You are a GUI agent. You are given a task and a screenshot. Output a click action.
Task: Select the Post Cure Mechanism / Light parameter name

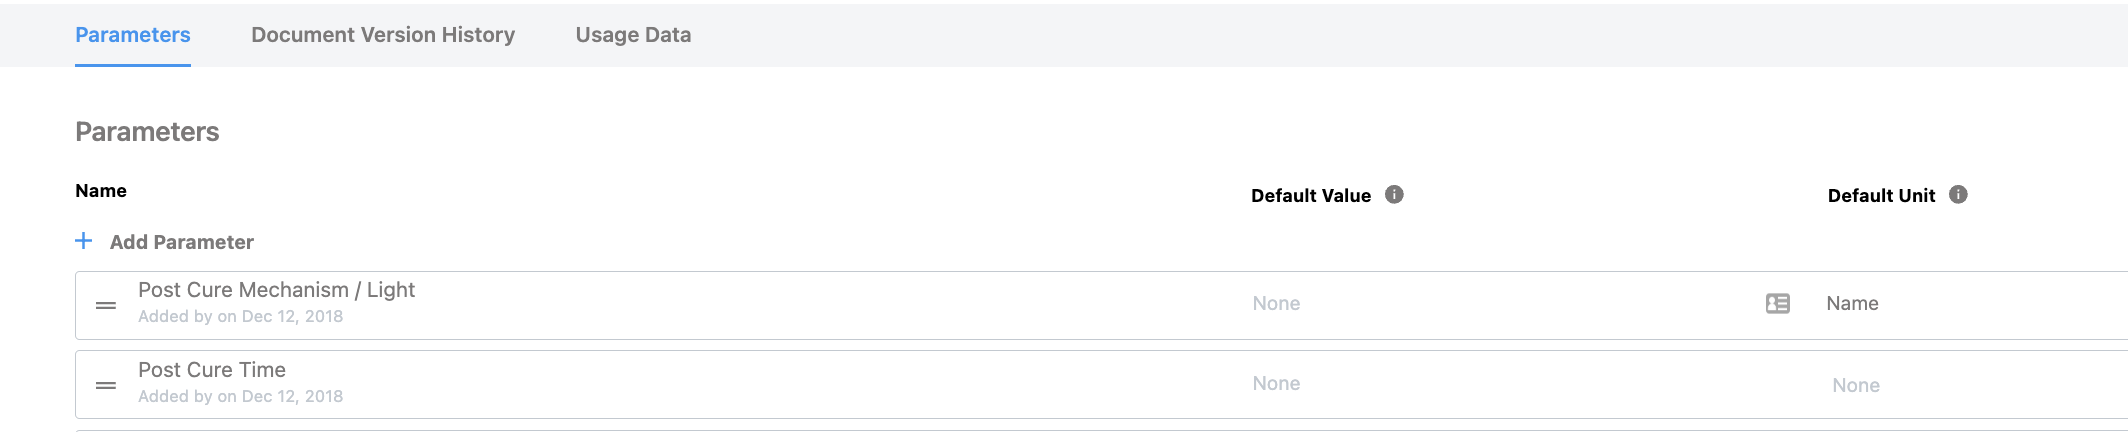[276, 290]
